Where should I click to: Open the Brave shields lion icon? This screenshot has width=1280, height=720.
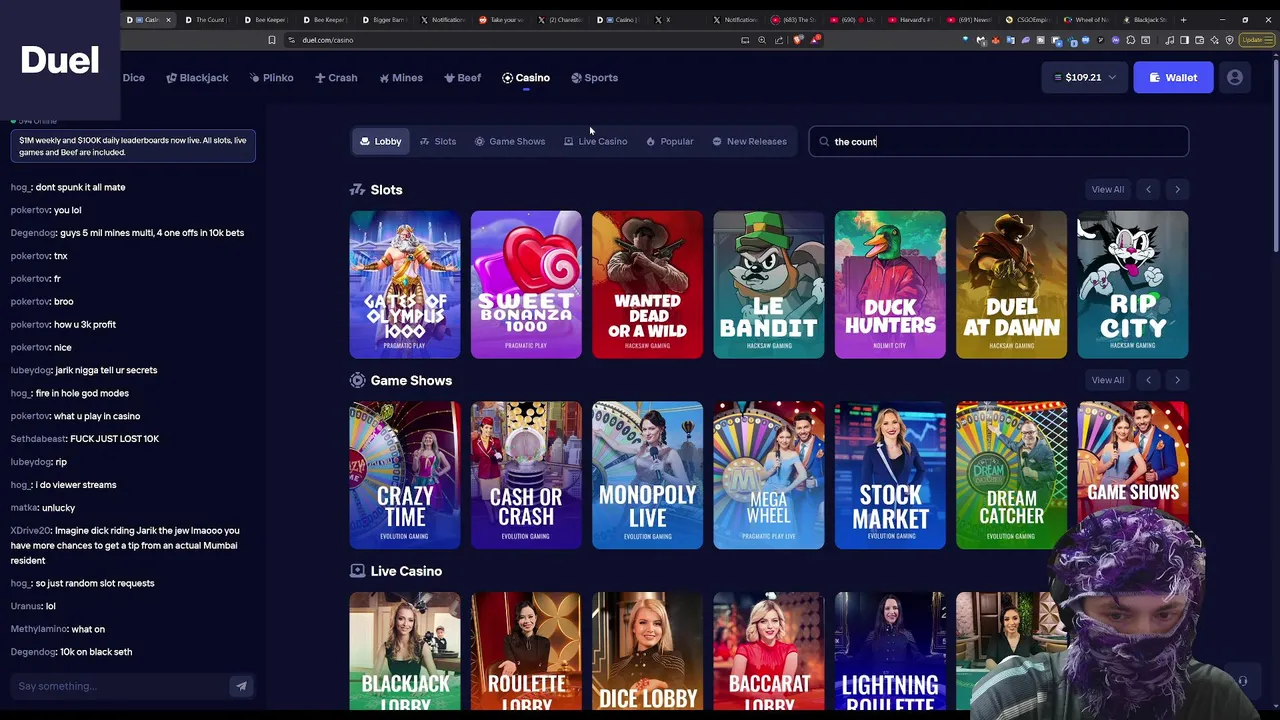coord(797,40)
